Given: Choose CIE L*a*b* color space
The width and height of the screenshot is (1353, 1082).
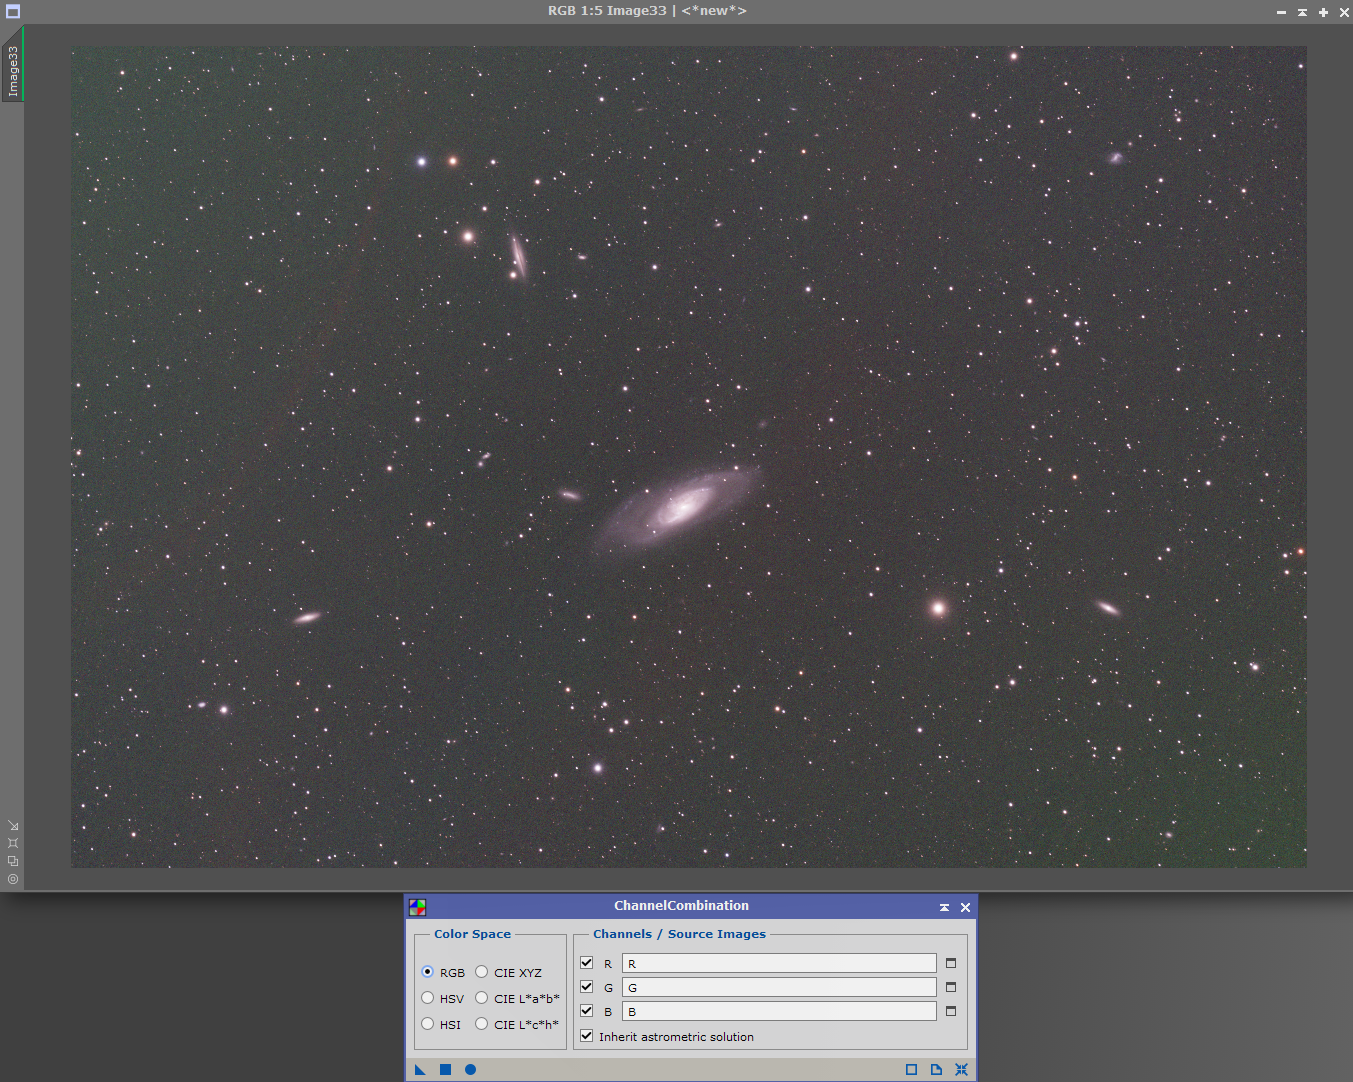Looking at the screenshot, I should pos(482,998).
